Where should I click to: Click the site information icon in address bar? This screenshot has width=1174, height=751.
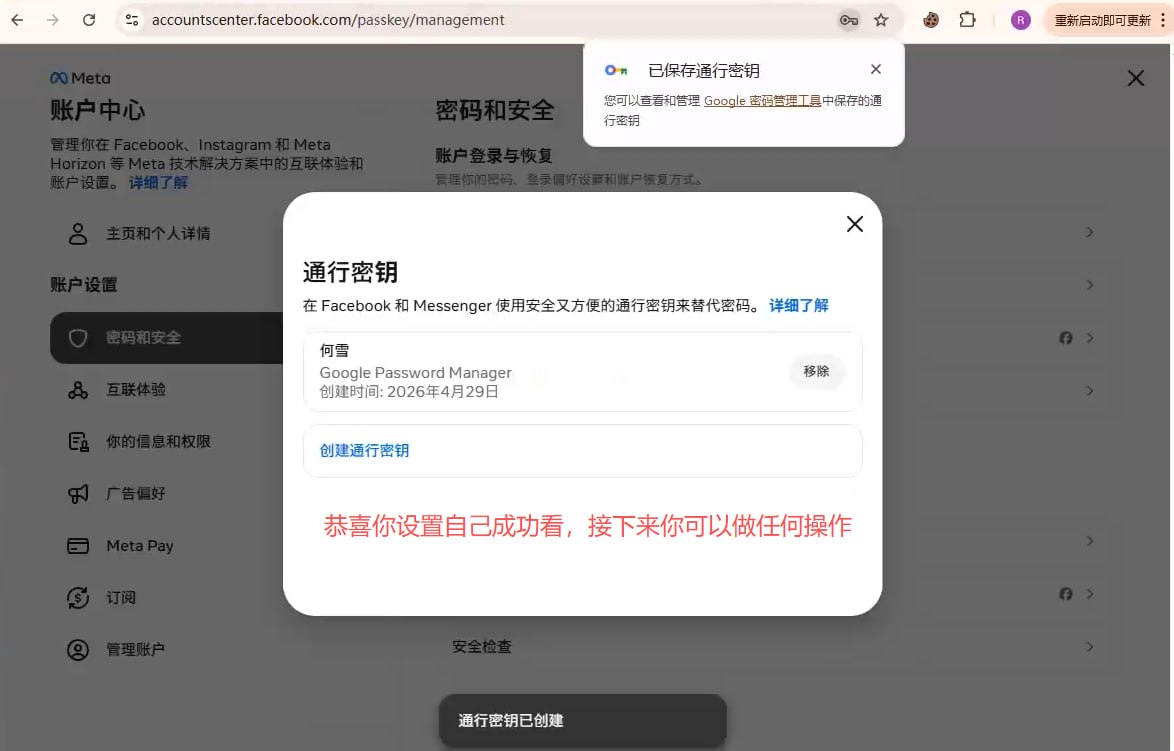pyautogui.click(x=131, y=20)
